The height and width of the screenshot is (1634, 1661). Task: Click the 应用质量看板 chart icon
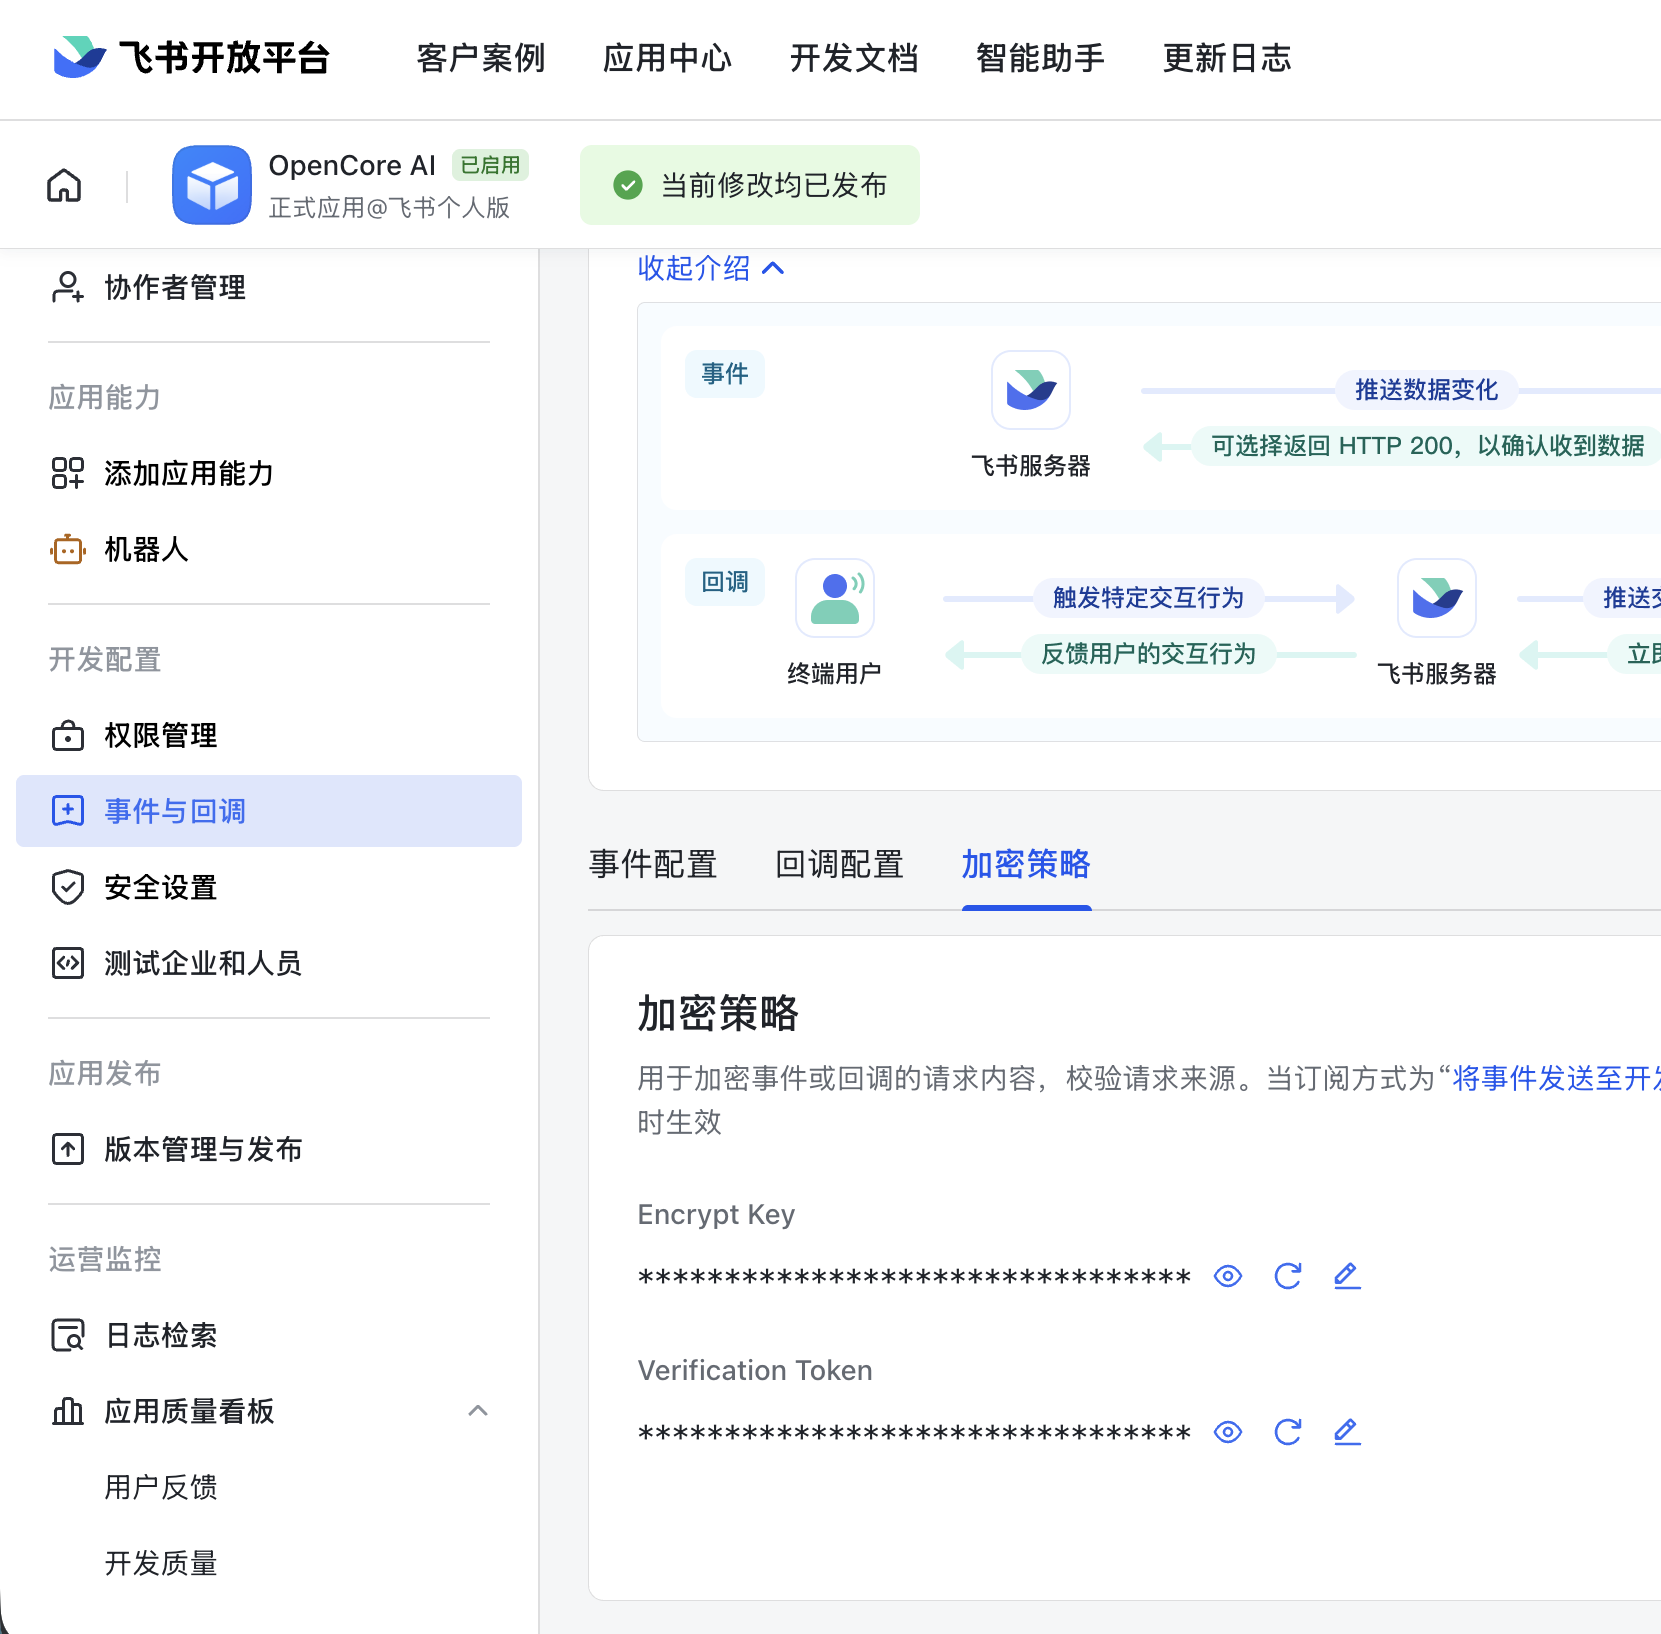point(67,1411)
